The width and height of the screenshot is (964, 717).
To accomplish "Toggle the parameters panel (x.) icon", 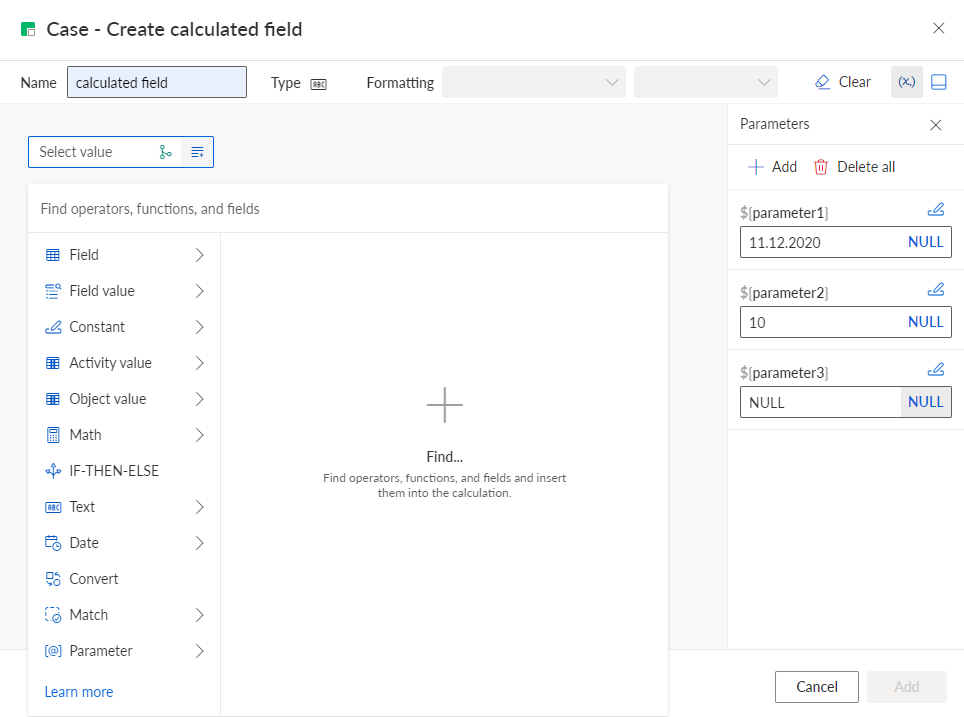I will 907,82.
